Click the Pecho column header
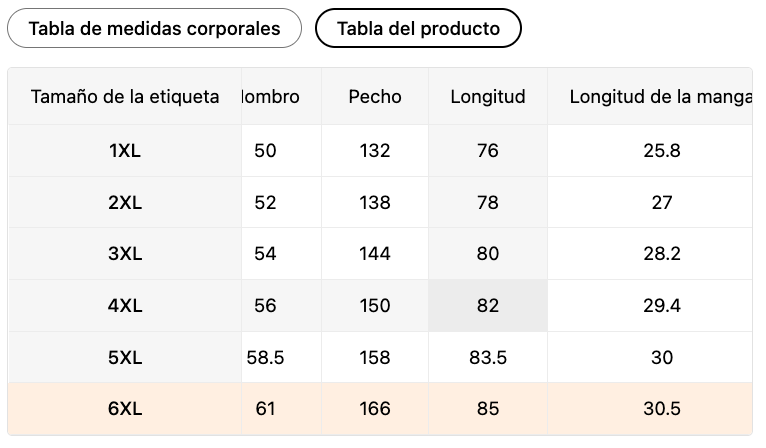766x448 pixels. (375, 96)
